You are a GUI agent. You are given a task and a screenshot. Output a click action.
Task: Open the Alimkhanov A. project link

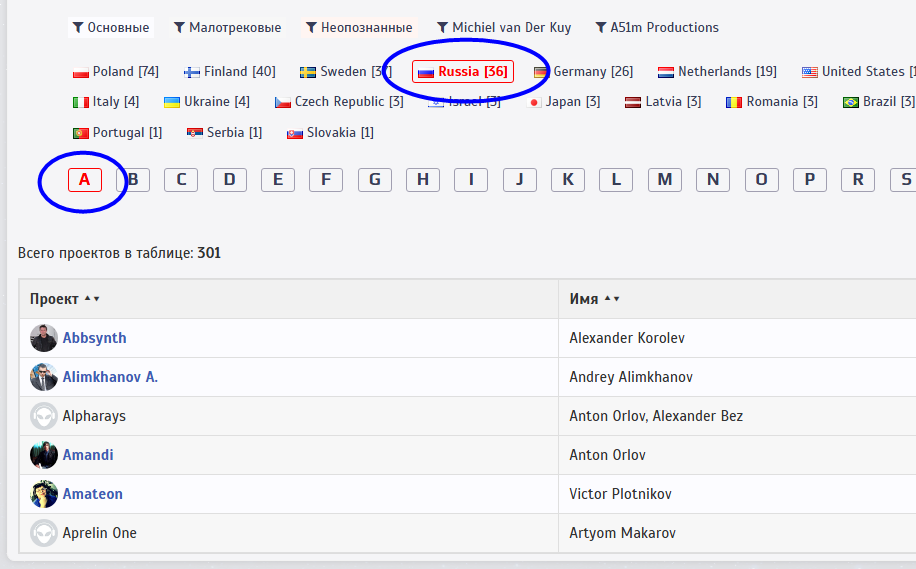click(x=110, y=377)
